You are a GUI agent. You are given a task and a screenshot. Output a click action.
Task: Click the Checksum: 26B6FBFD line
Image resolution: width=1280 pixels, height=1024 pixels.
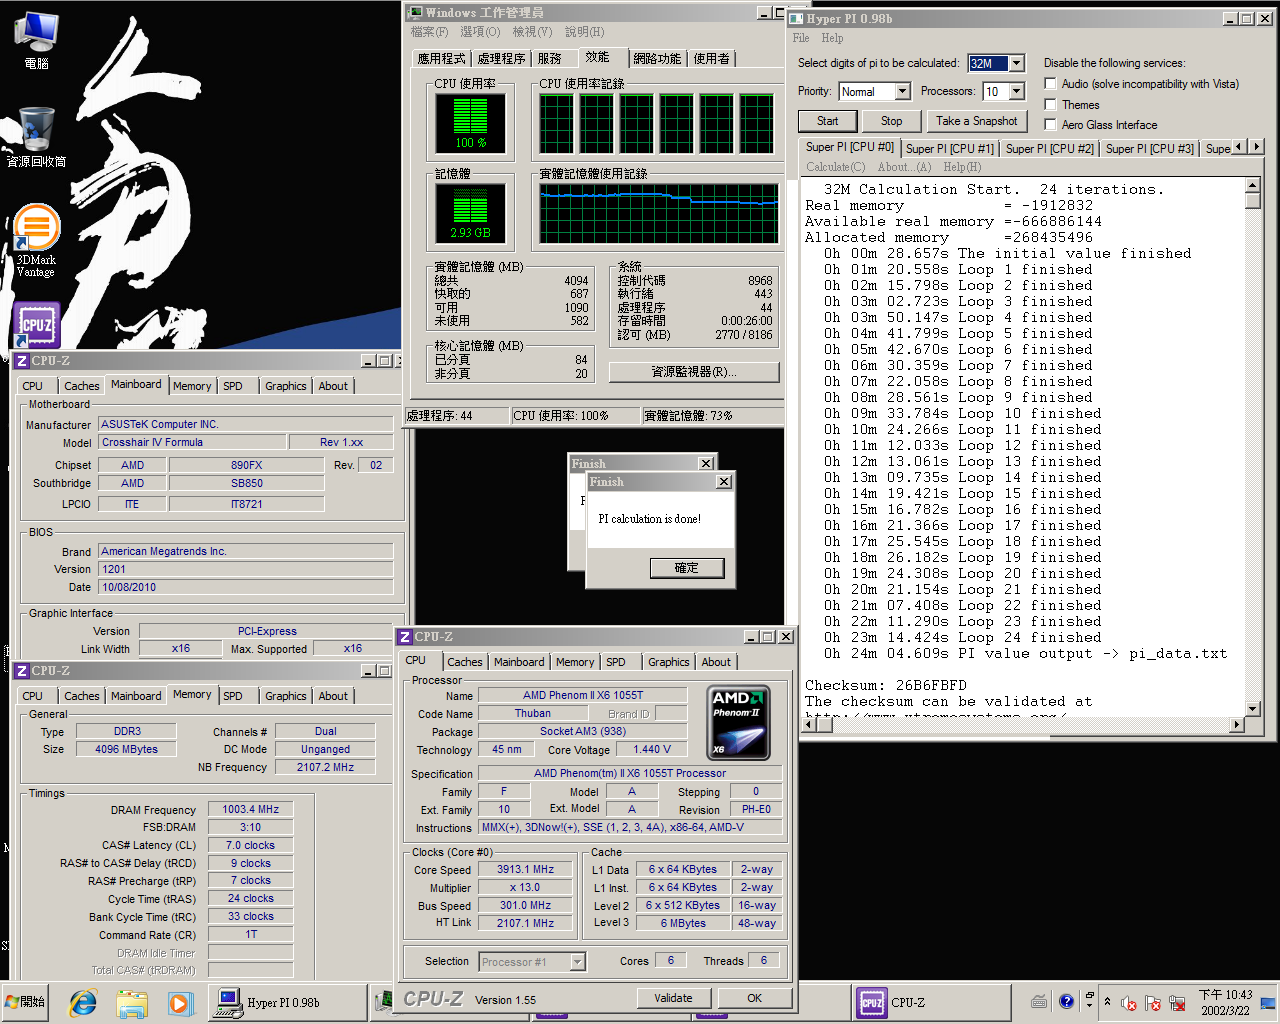pos(886,686)
